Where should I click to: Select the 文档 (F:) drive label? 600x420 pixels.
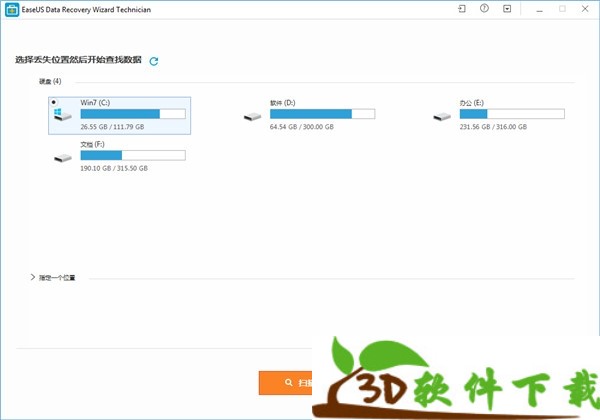click(92, 144)
